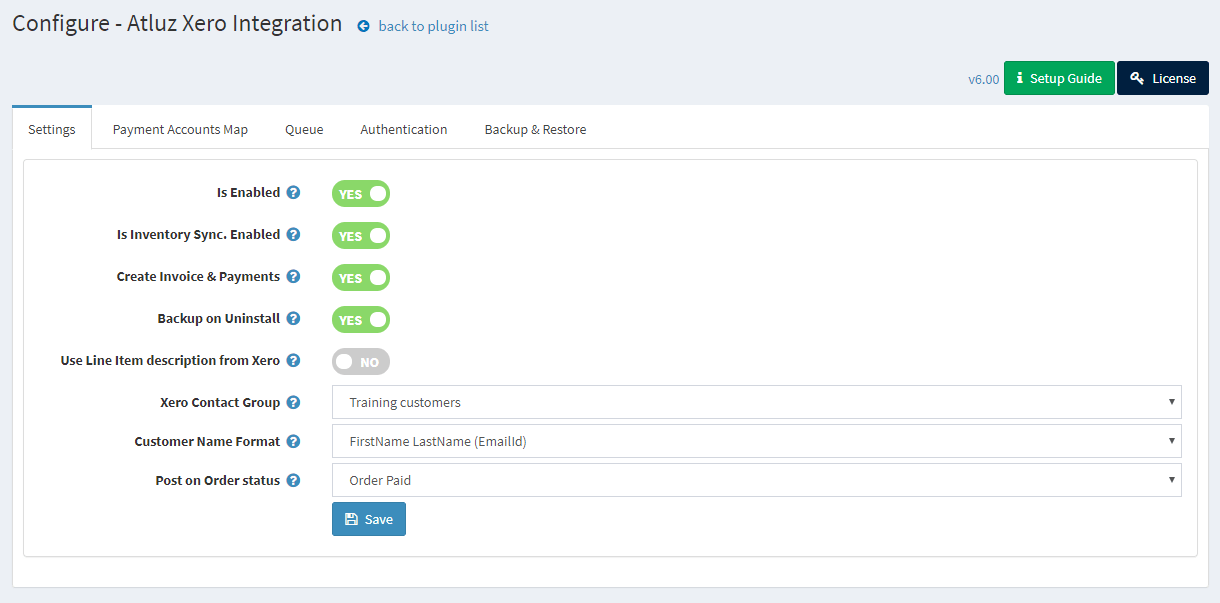Select the Settings tab
This screenshot has height=603, width=1220.
coord(52,129)
